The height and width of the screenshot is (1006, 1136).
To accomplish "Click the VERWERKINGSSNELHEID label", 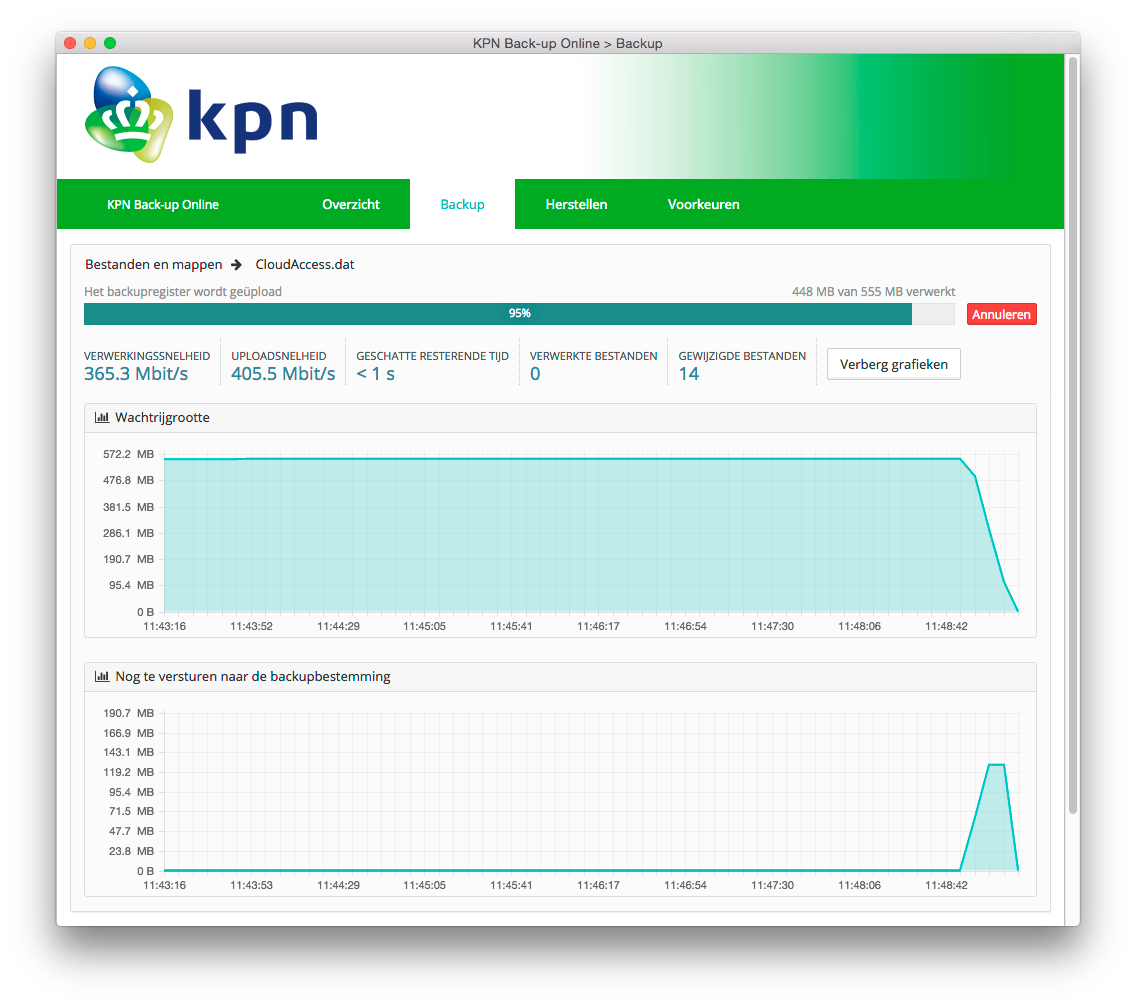I will (147, 356).
